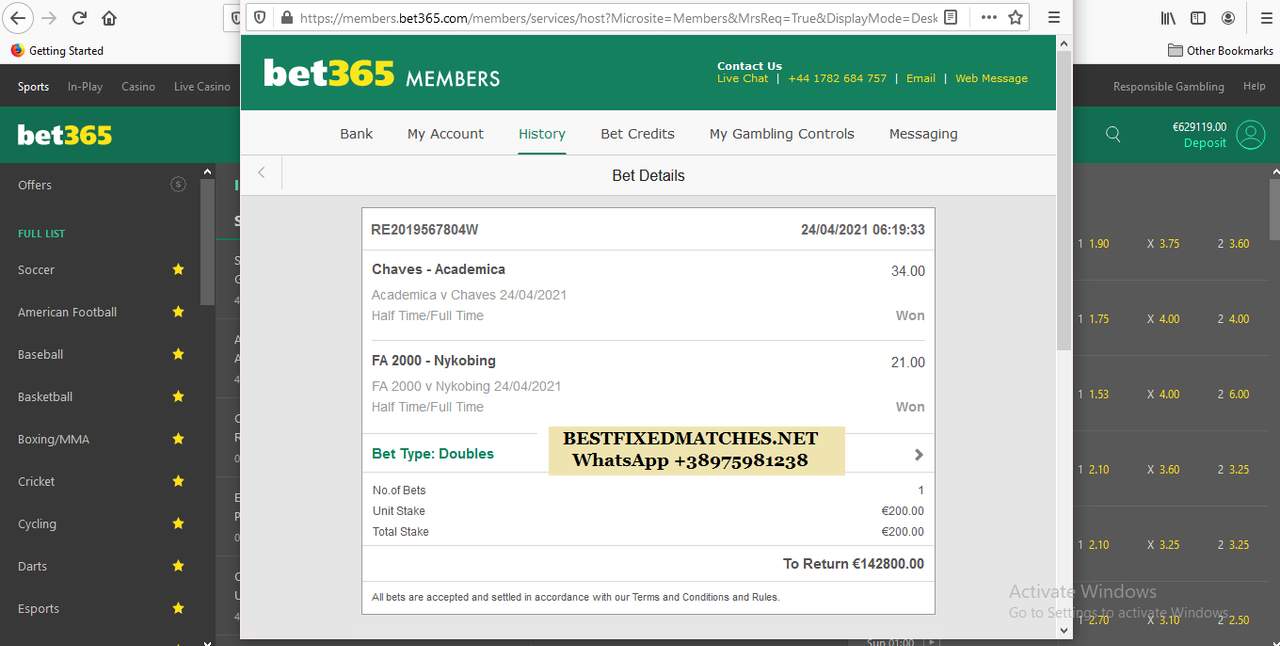Toggle the Cricket favourite star
Screen dimensions: 1280x646
178,481
